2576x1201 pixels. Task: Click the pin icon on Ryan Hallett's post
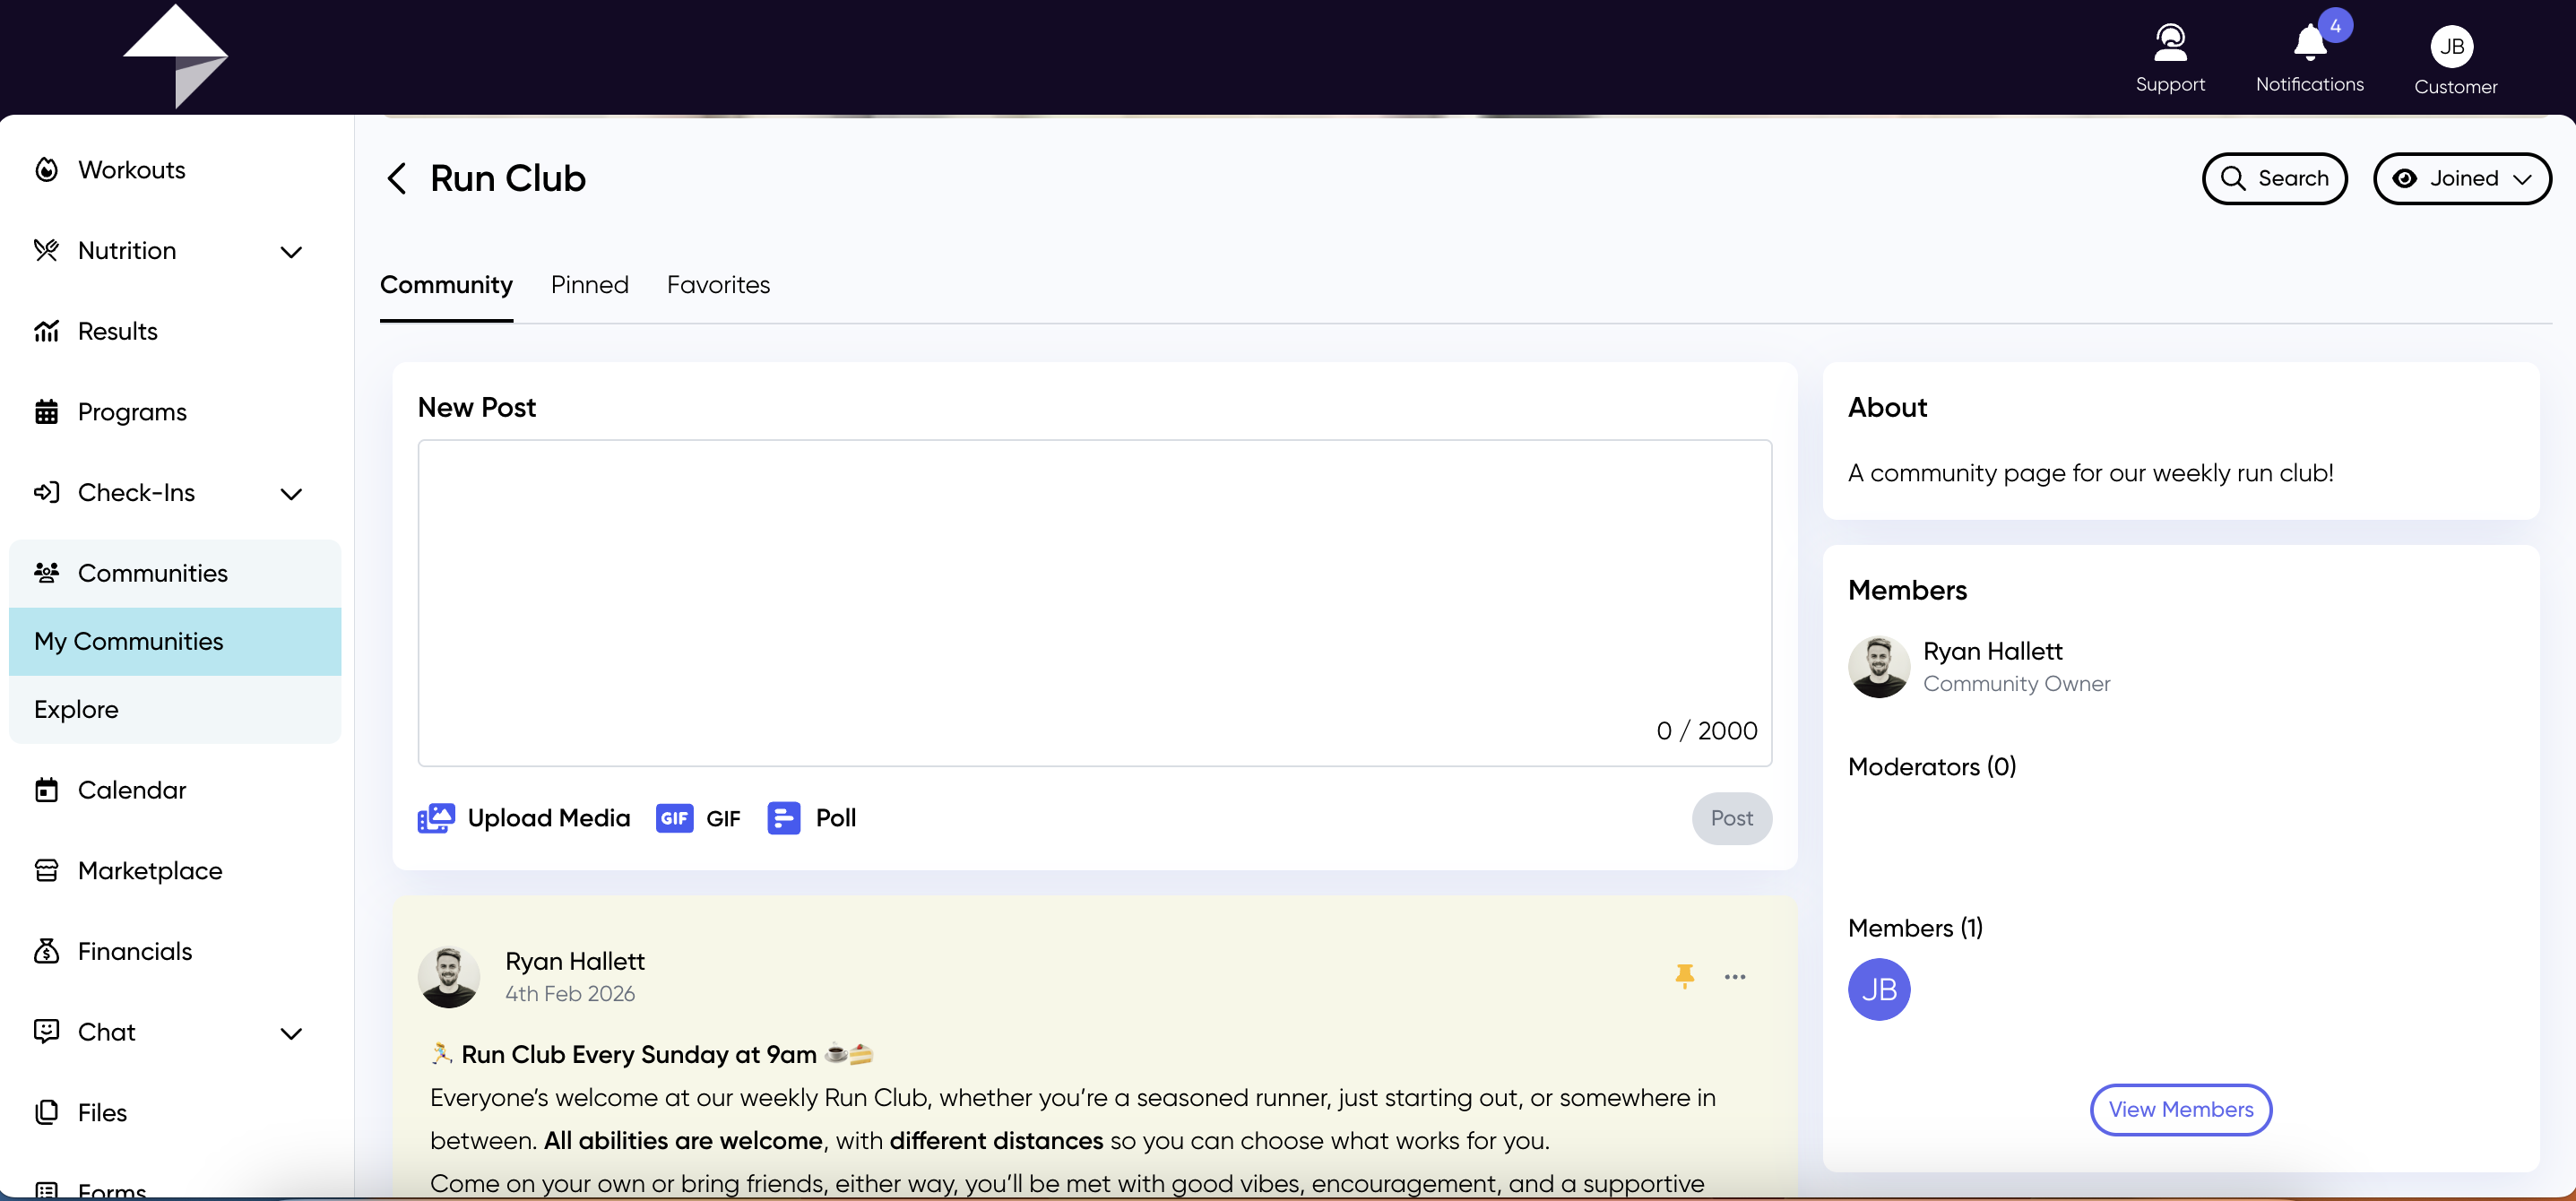1685,976
